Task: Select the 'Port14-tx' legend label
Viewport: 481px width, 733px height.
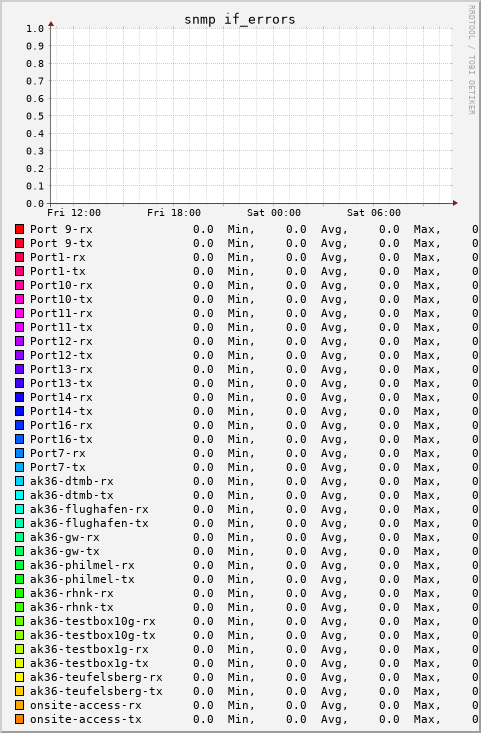Action: pos(61,411)
